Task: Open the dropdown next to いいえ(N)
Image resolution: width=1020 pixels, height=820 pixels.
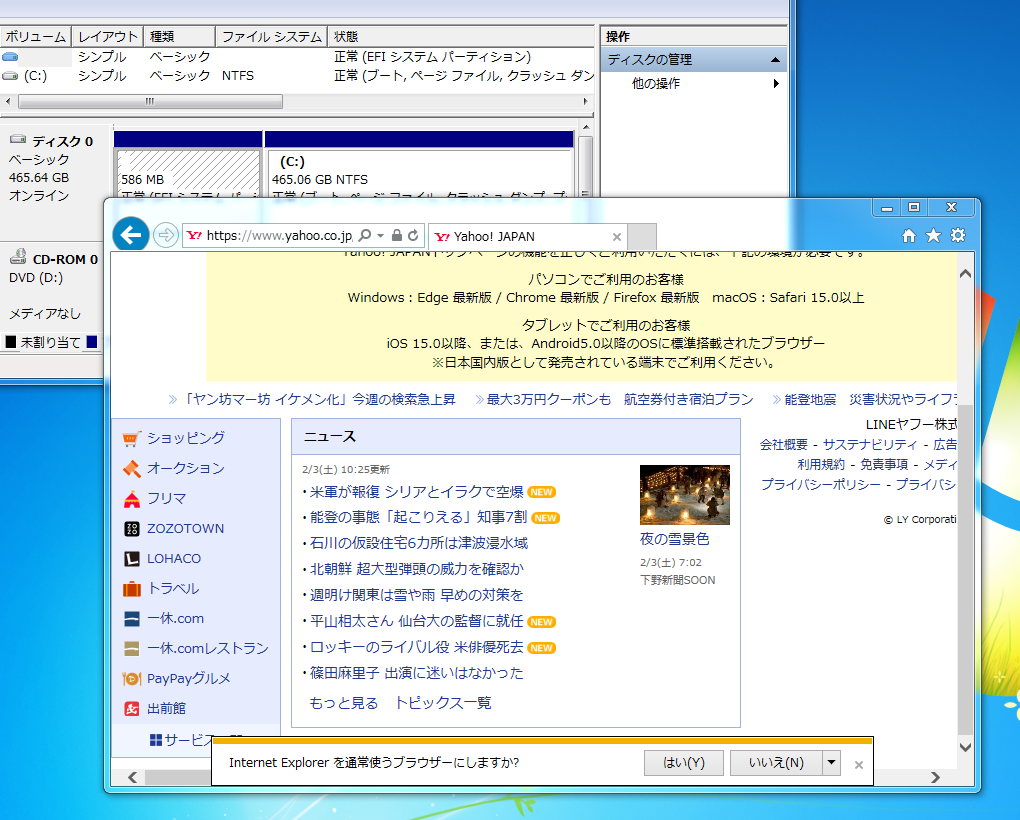Action: 830,762
